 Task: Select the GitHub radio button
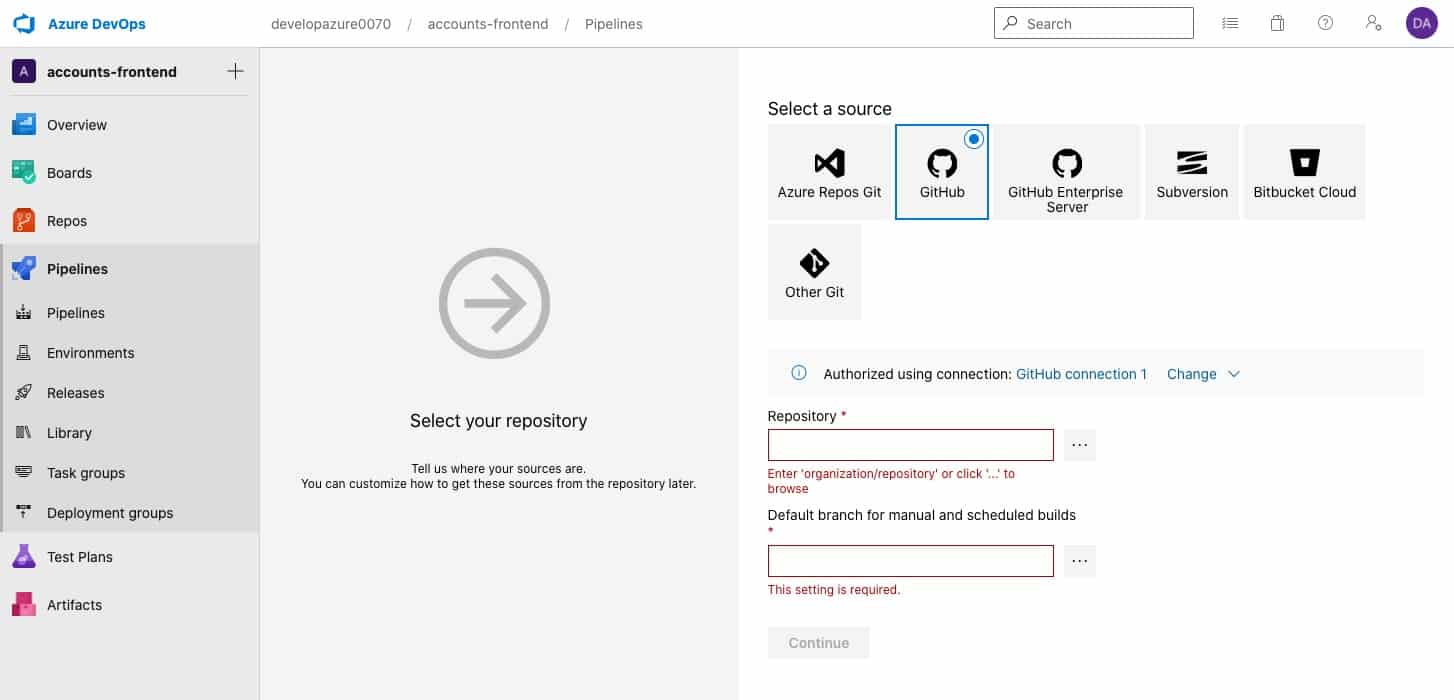973,139
